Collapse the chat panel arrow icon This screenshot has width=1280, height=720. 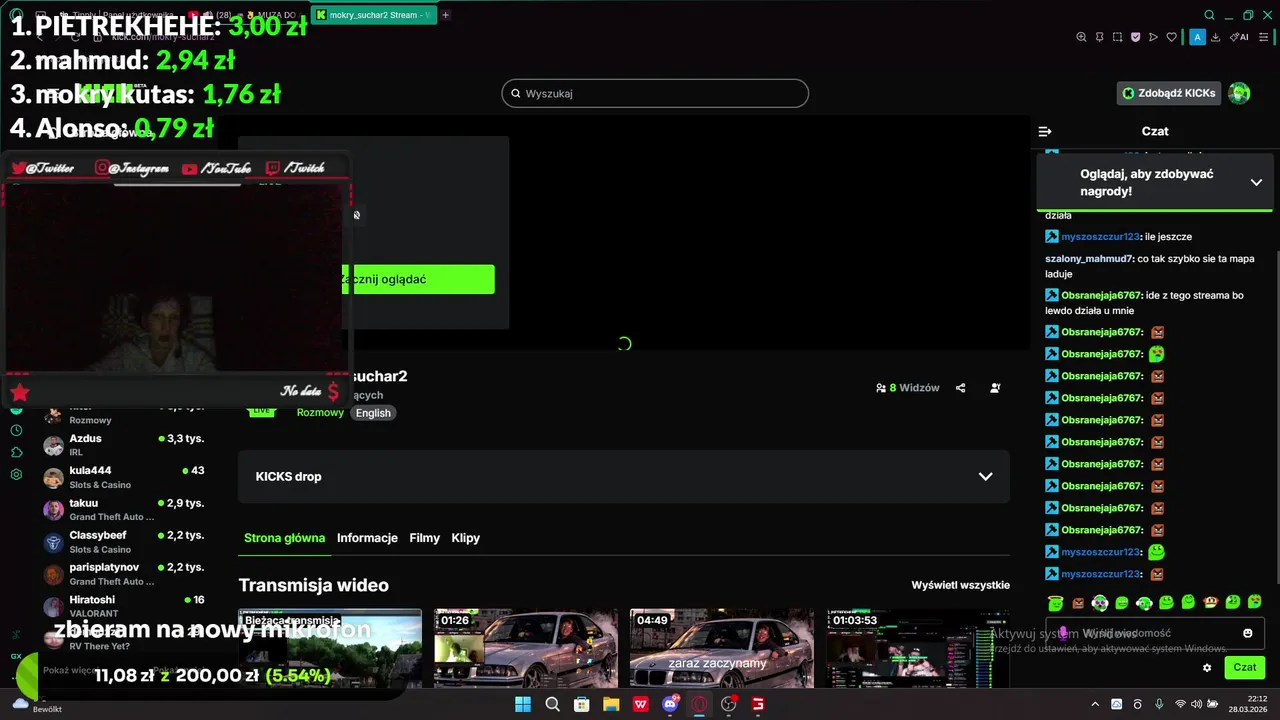[1045, 131]
